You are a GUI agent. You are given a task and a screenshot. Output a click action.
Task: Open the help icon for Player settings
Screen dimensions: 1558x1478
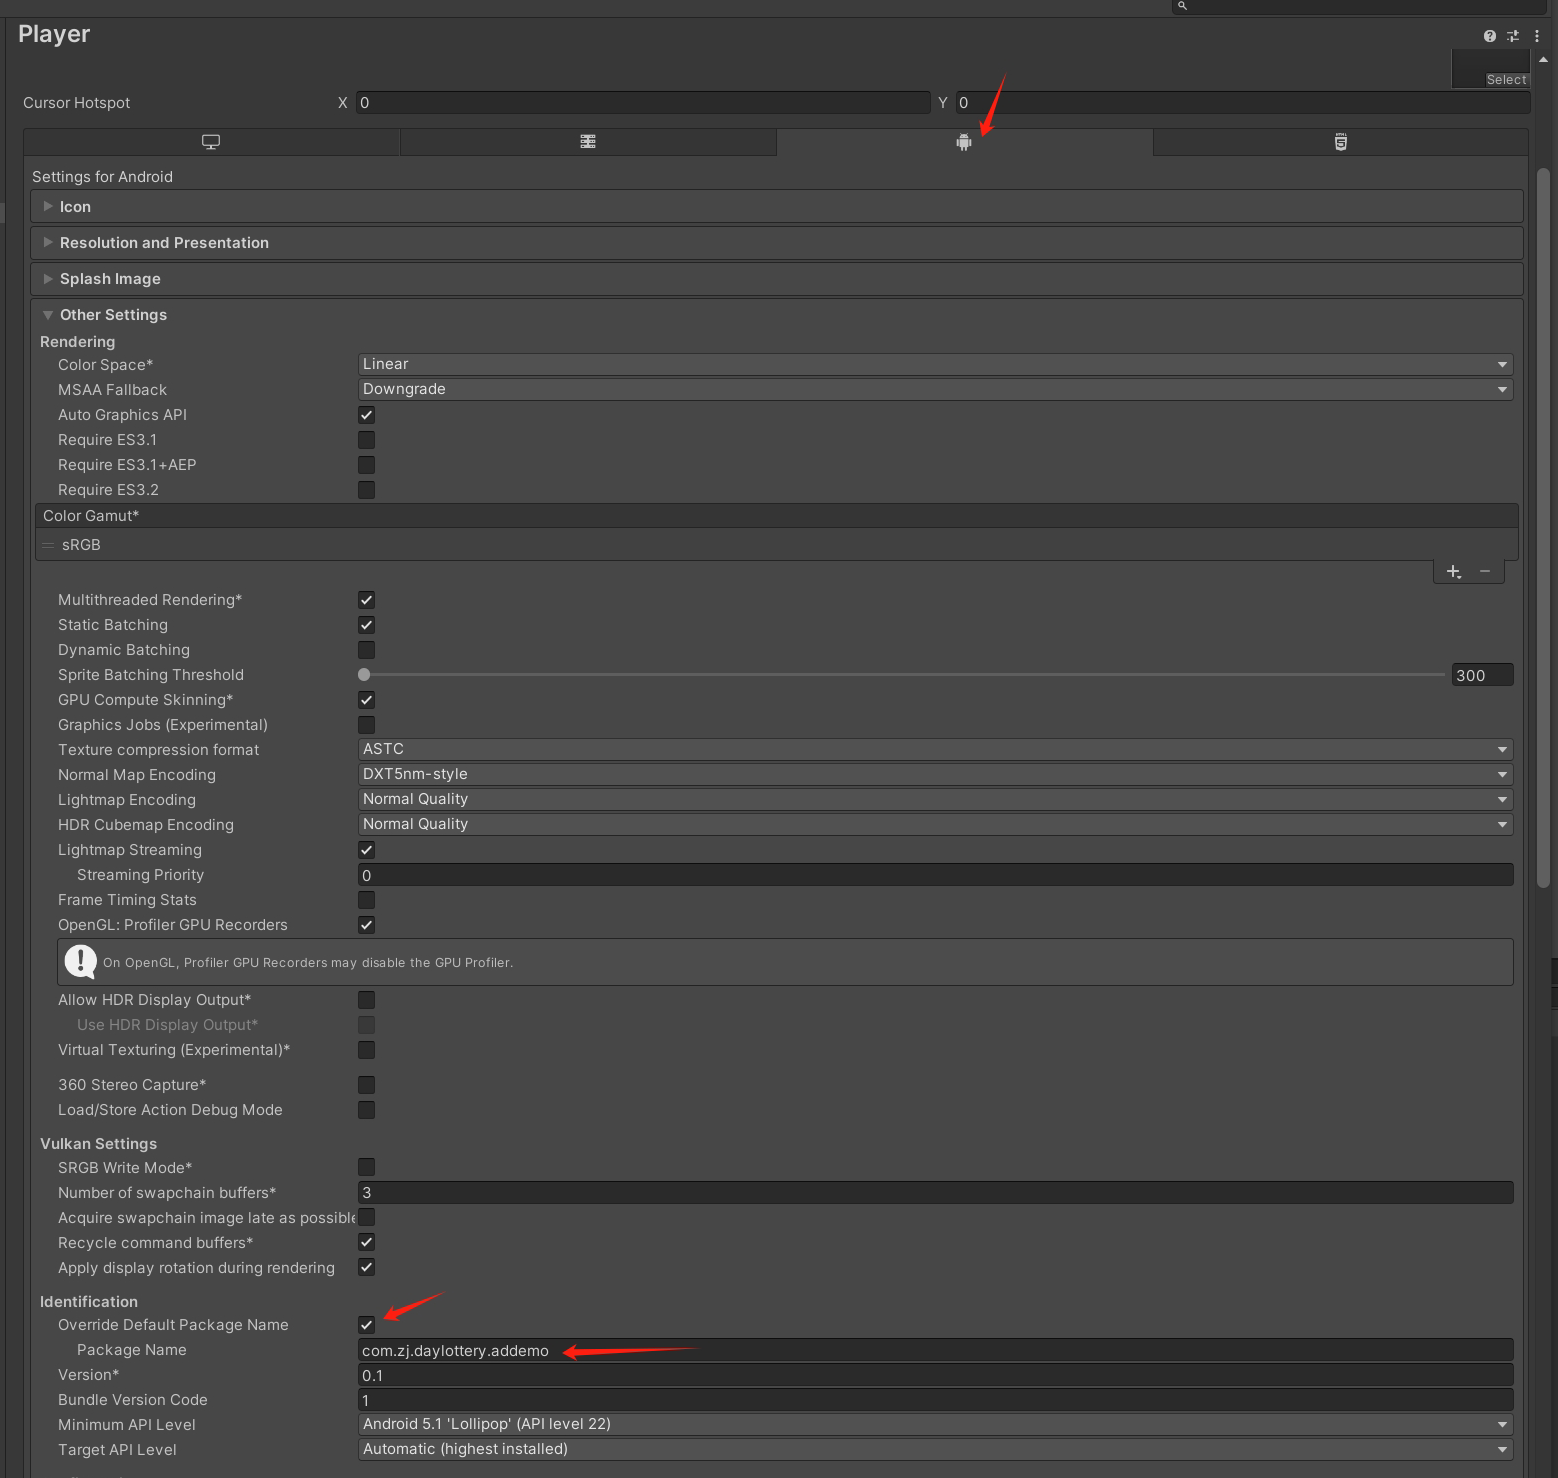[1489, 36]
